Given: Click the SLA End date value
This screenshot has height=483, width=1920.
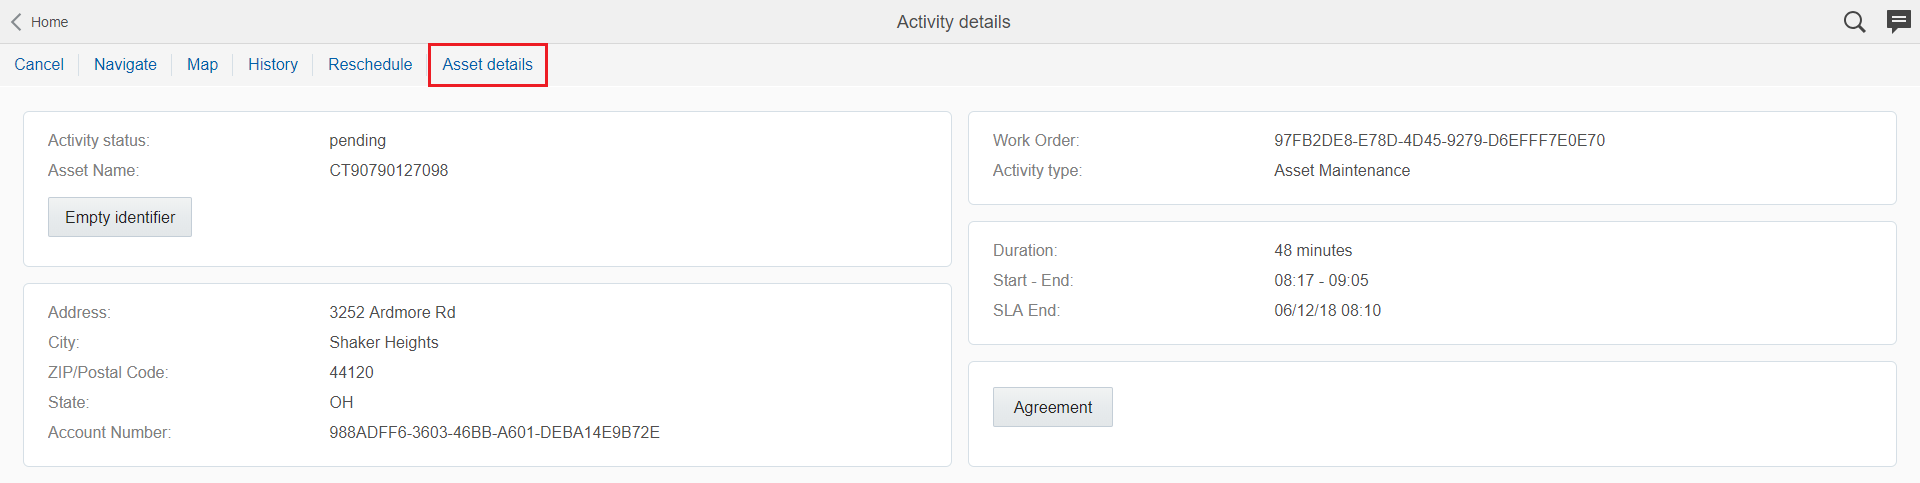Looking at the screenshot, I should (x=1327, y=311).
